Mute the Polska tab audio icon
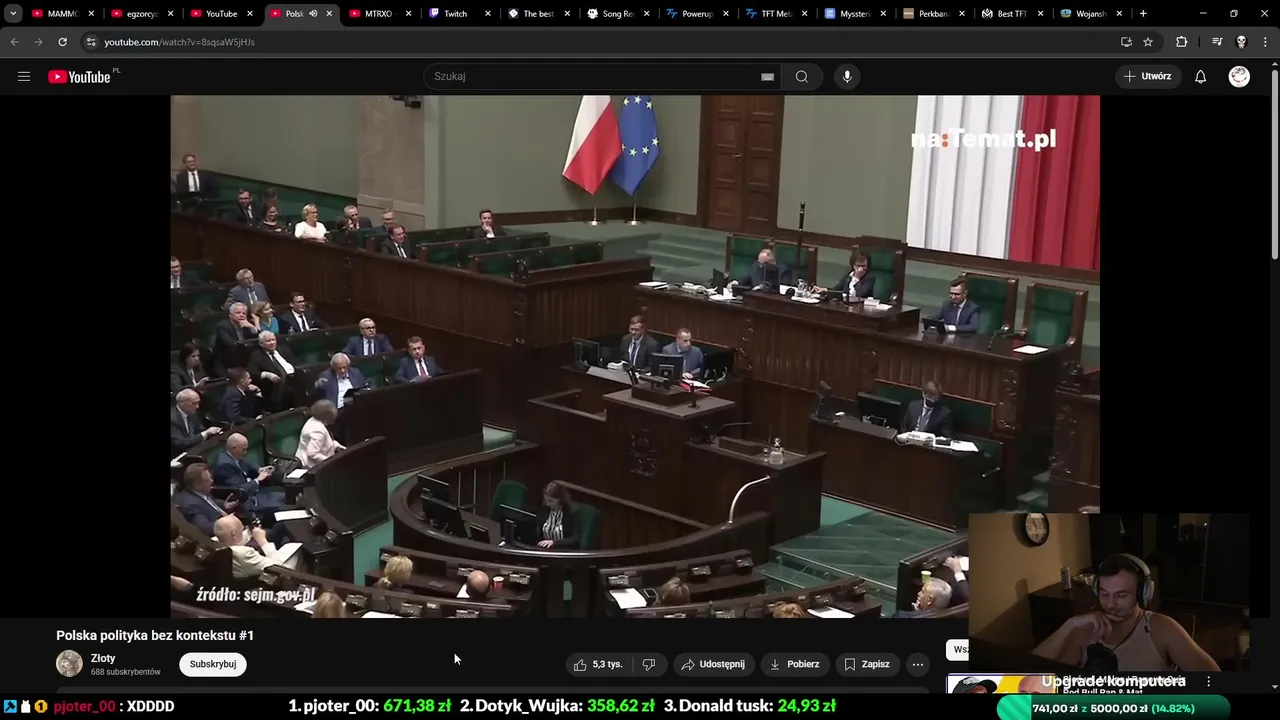This screenshot has height=720, width=1280. (313, 14)
